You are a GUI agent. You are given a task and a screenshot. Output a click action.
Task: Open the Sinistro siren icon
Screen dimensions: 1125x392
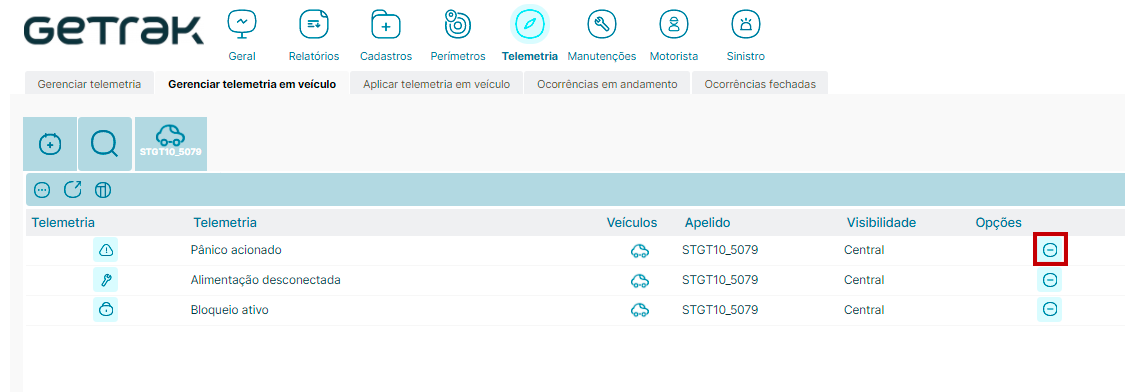click(x=745, y=25)
